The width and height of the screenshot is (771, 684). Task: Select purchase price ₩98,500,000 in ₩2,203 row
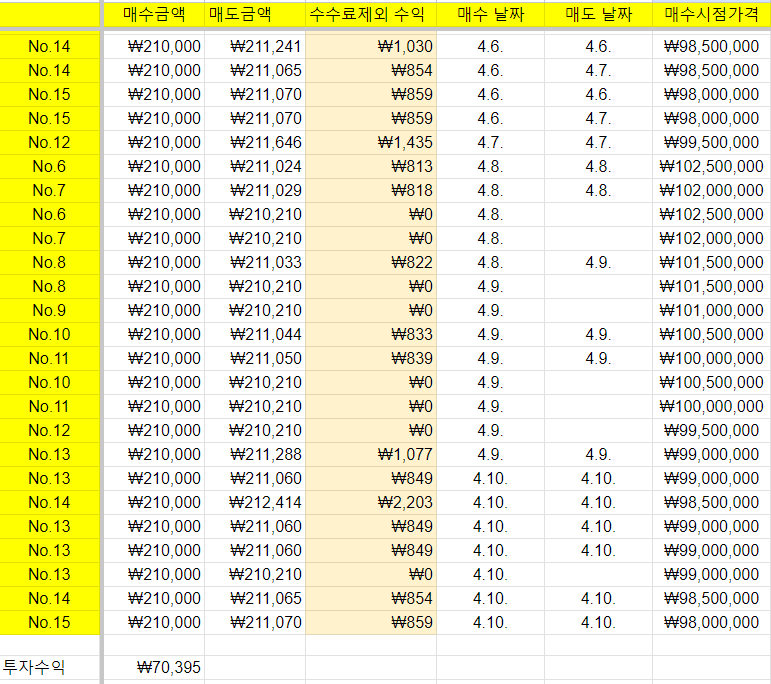(712, 503)
